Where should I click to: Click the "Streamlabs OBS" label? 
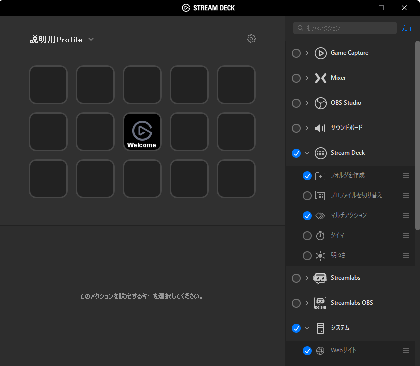(352, 303)
